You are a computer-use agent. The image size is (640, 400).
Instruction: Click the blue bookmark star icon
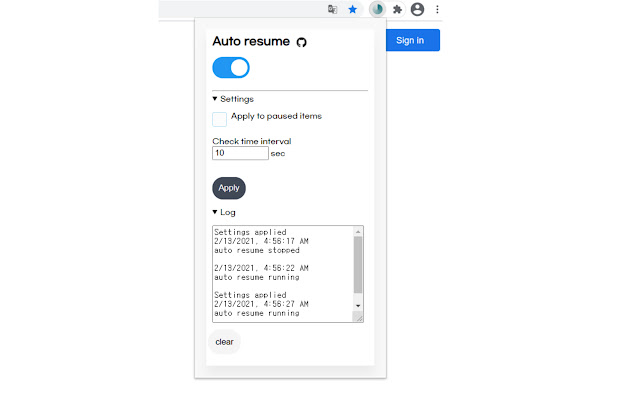point(353,9)
